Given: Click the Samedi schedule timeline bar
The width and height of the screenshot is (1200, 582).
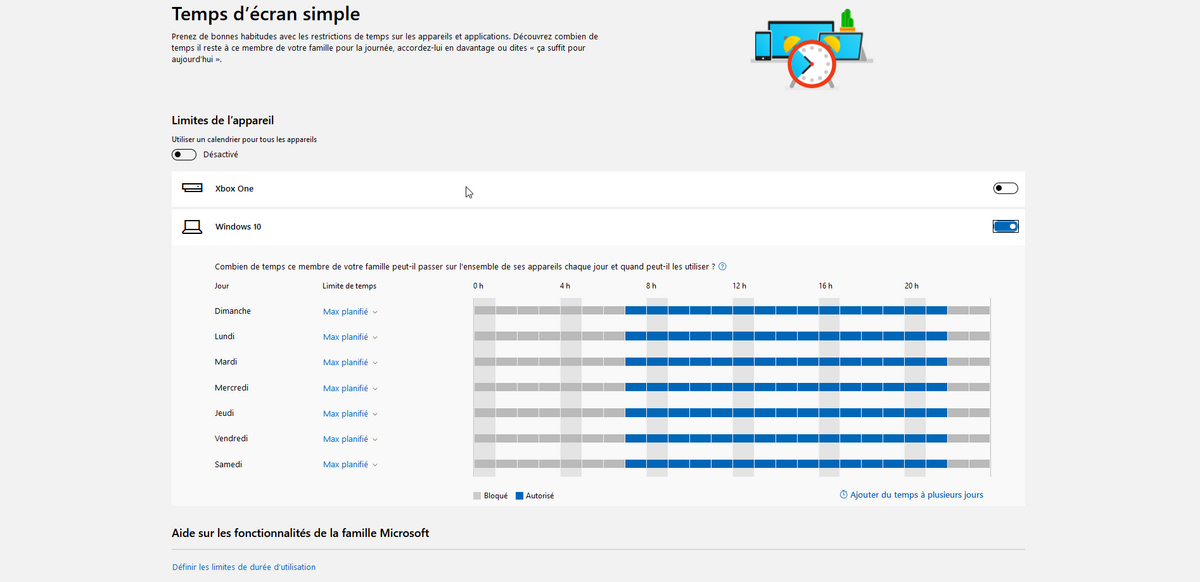Looking at the screenshot, I should pyautogui.click(x=732, y=464).
